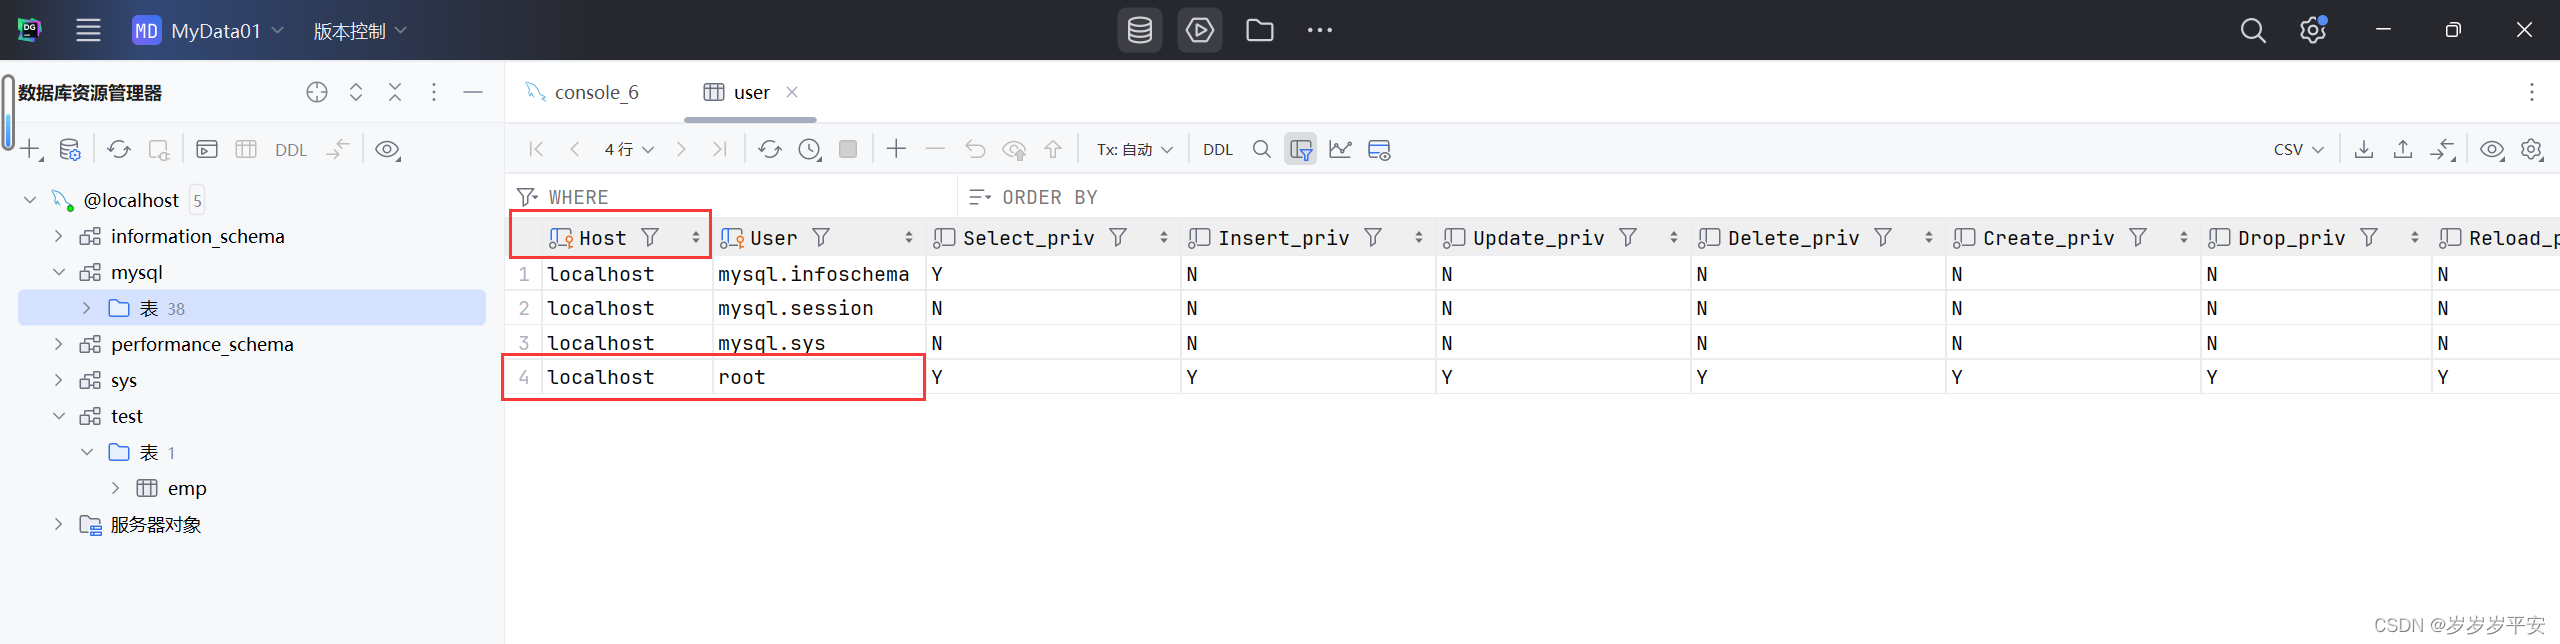Select 服务器对象 tree item
Screen dimensions: 2560x644
[155, 524]
